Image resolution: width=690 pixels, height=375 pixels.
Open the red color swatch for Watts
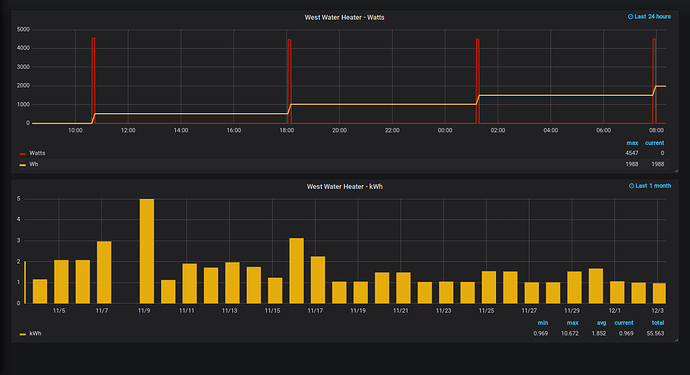pos(22,154)
